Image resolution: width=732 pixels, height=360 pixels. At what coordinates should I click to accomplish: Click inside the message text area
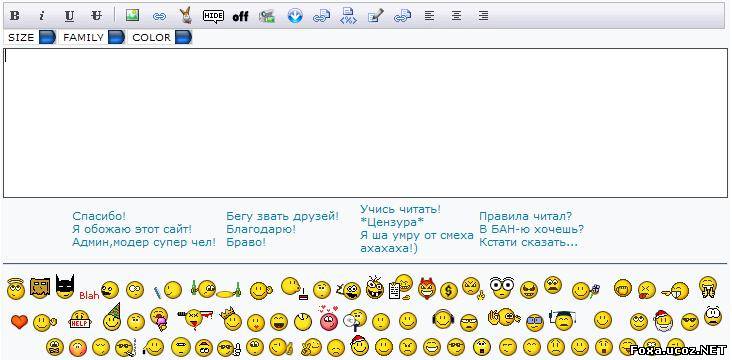(365, 123)
